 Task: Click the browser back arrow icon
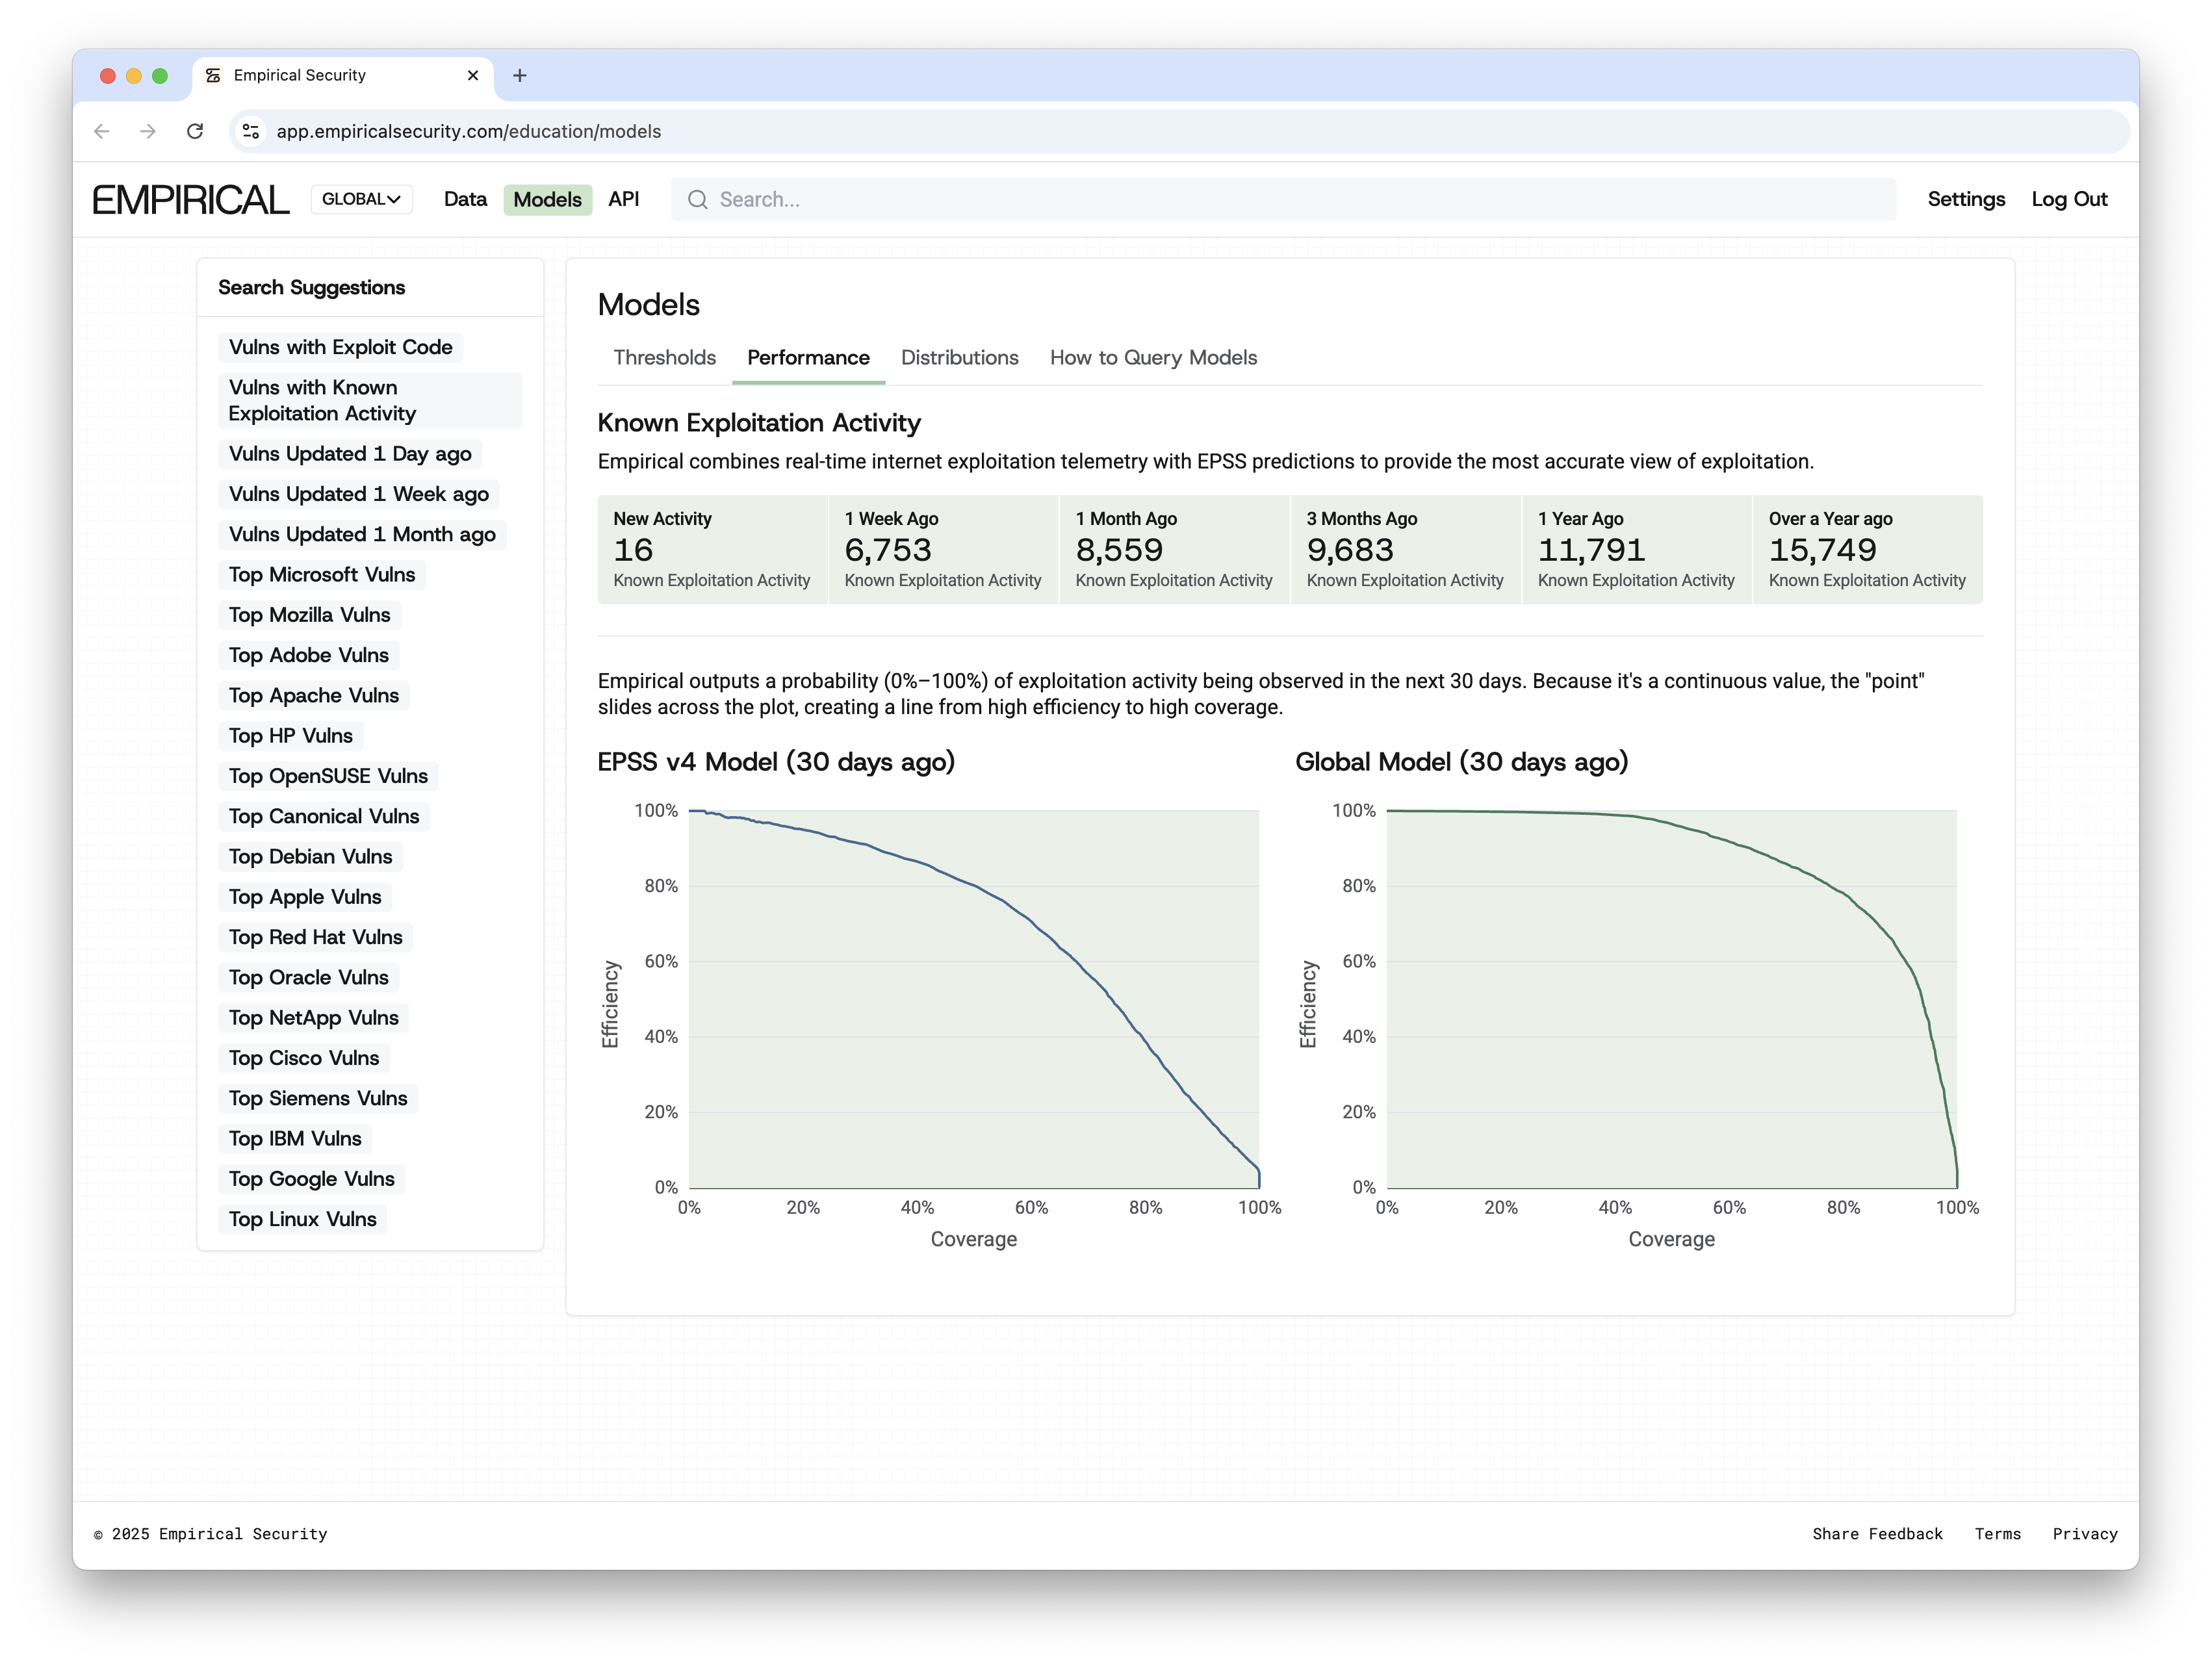(101, 131)
